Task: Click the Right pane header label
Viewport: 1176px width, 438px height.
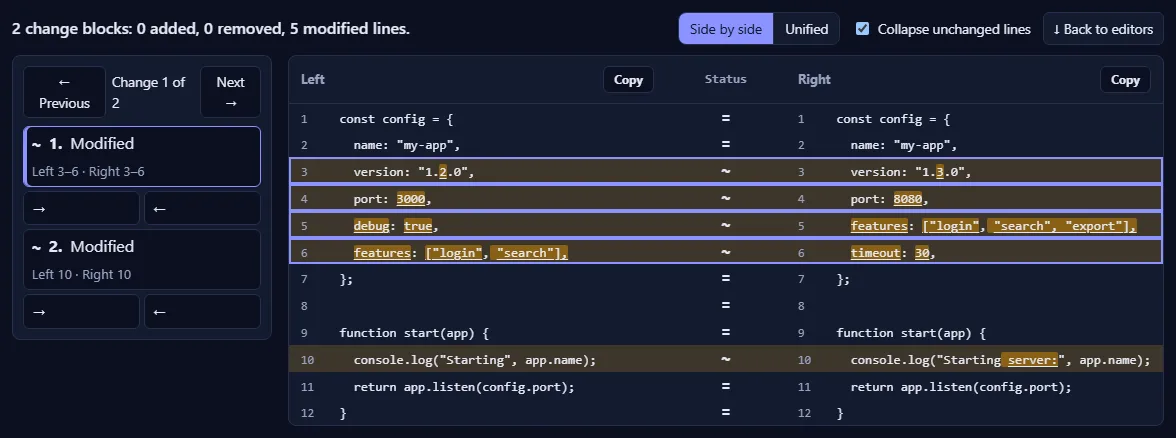Action: (814, 79)
